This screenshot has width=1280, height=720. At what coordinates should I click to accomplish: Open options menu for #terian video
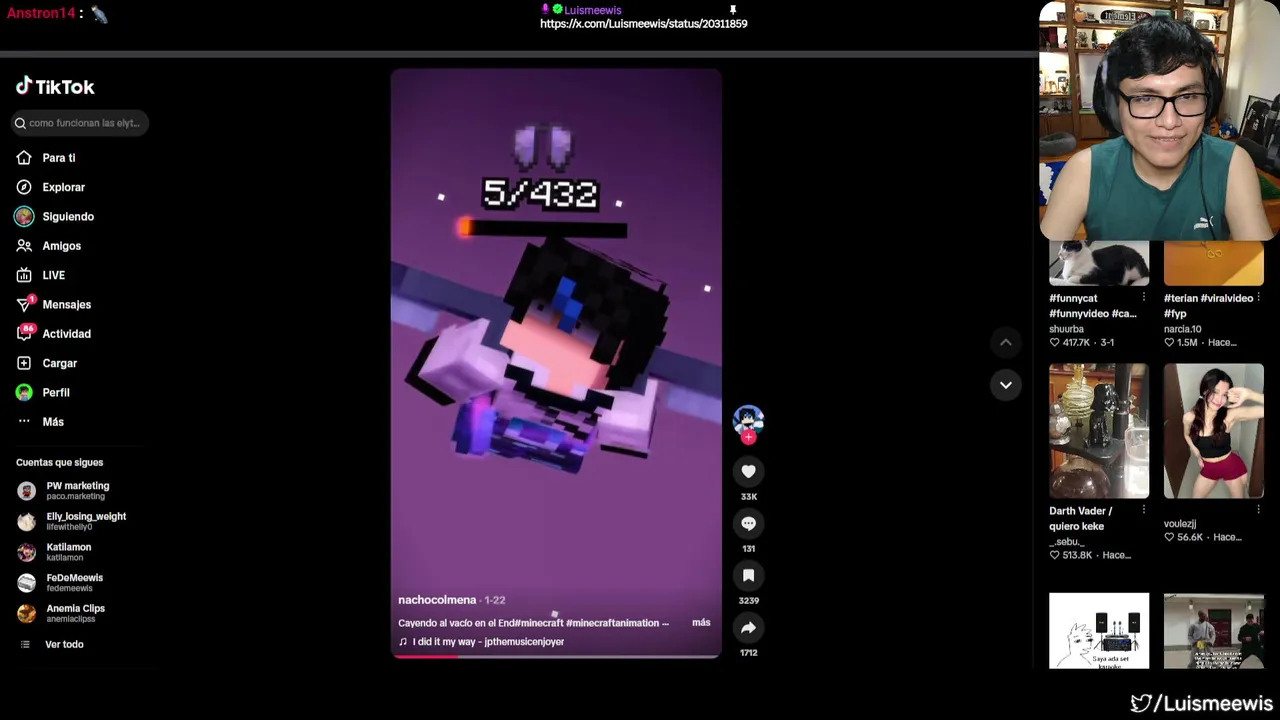tap(1259, 298)
